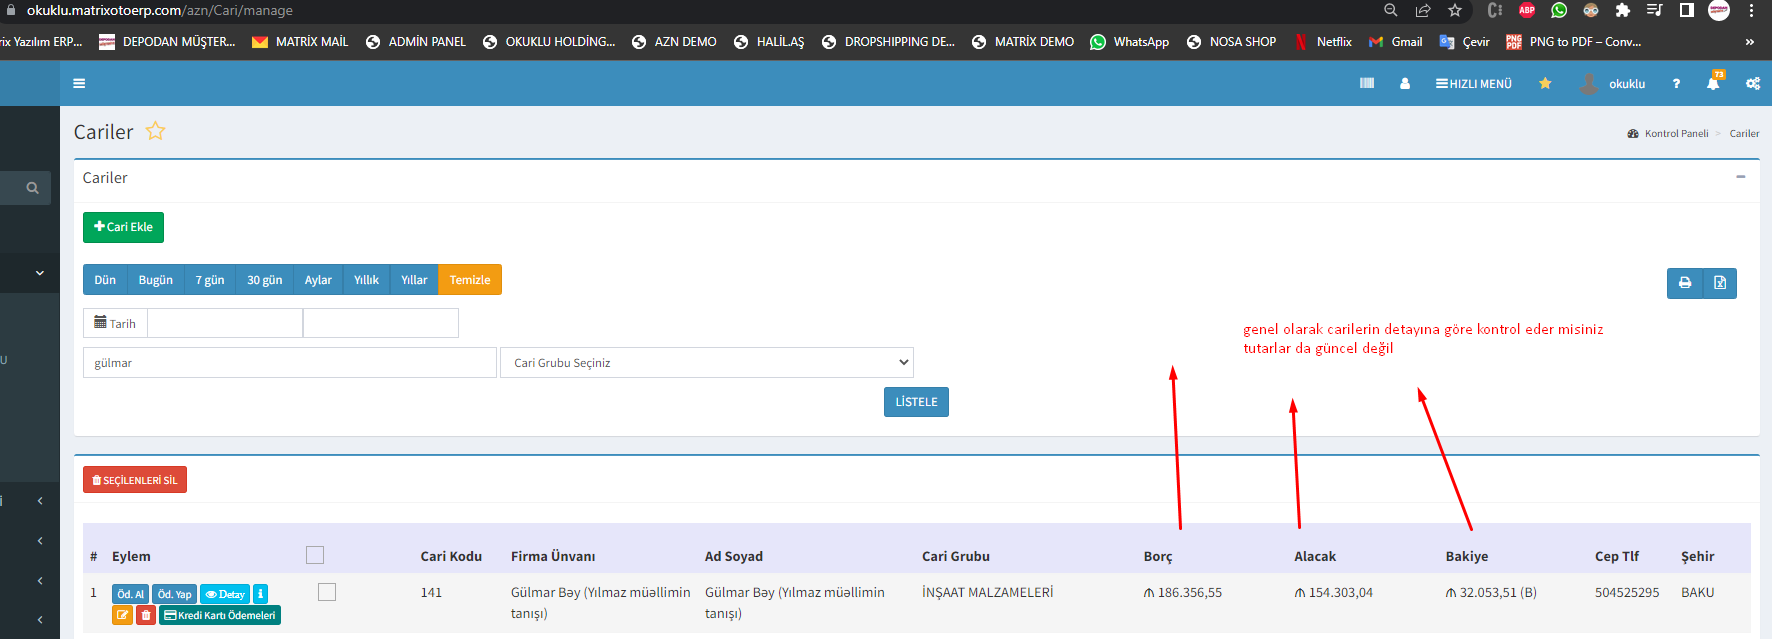Screen dimensions: 1772x639
Task: Click the search field containing gülmar
Action: coord(289,362)
